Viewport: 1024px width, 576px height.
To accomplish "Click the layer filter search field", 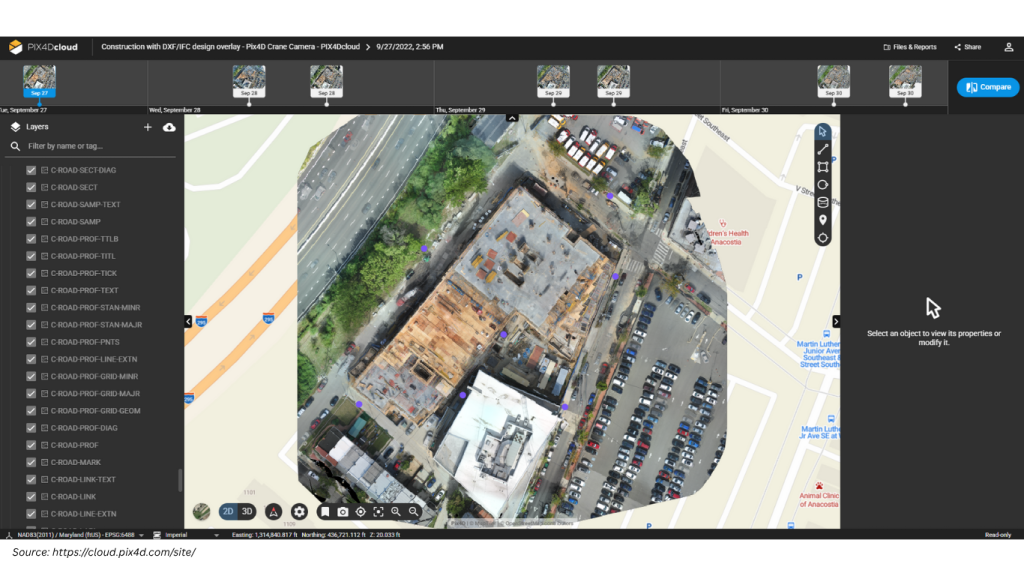I will (91, 146).
